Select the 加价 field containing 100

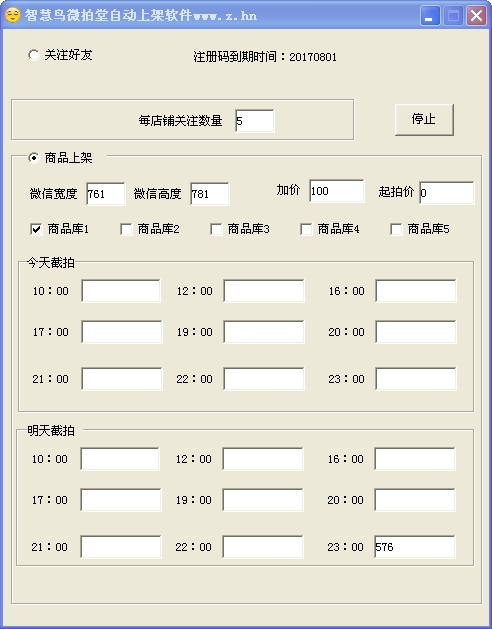coord(337,191)
